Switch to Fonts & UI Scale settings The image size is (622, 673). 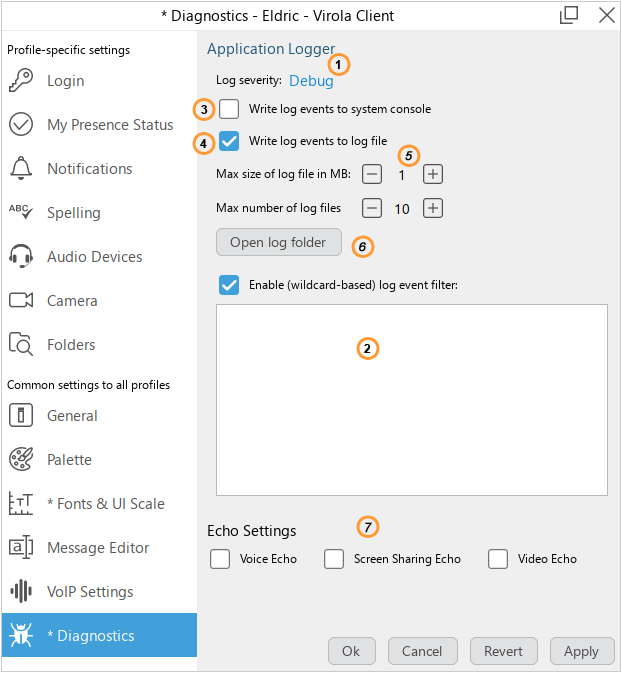pyautogui.click(x=105, y=504)
